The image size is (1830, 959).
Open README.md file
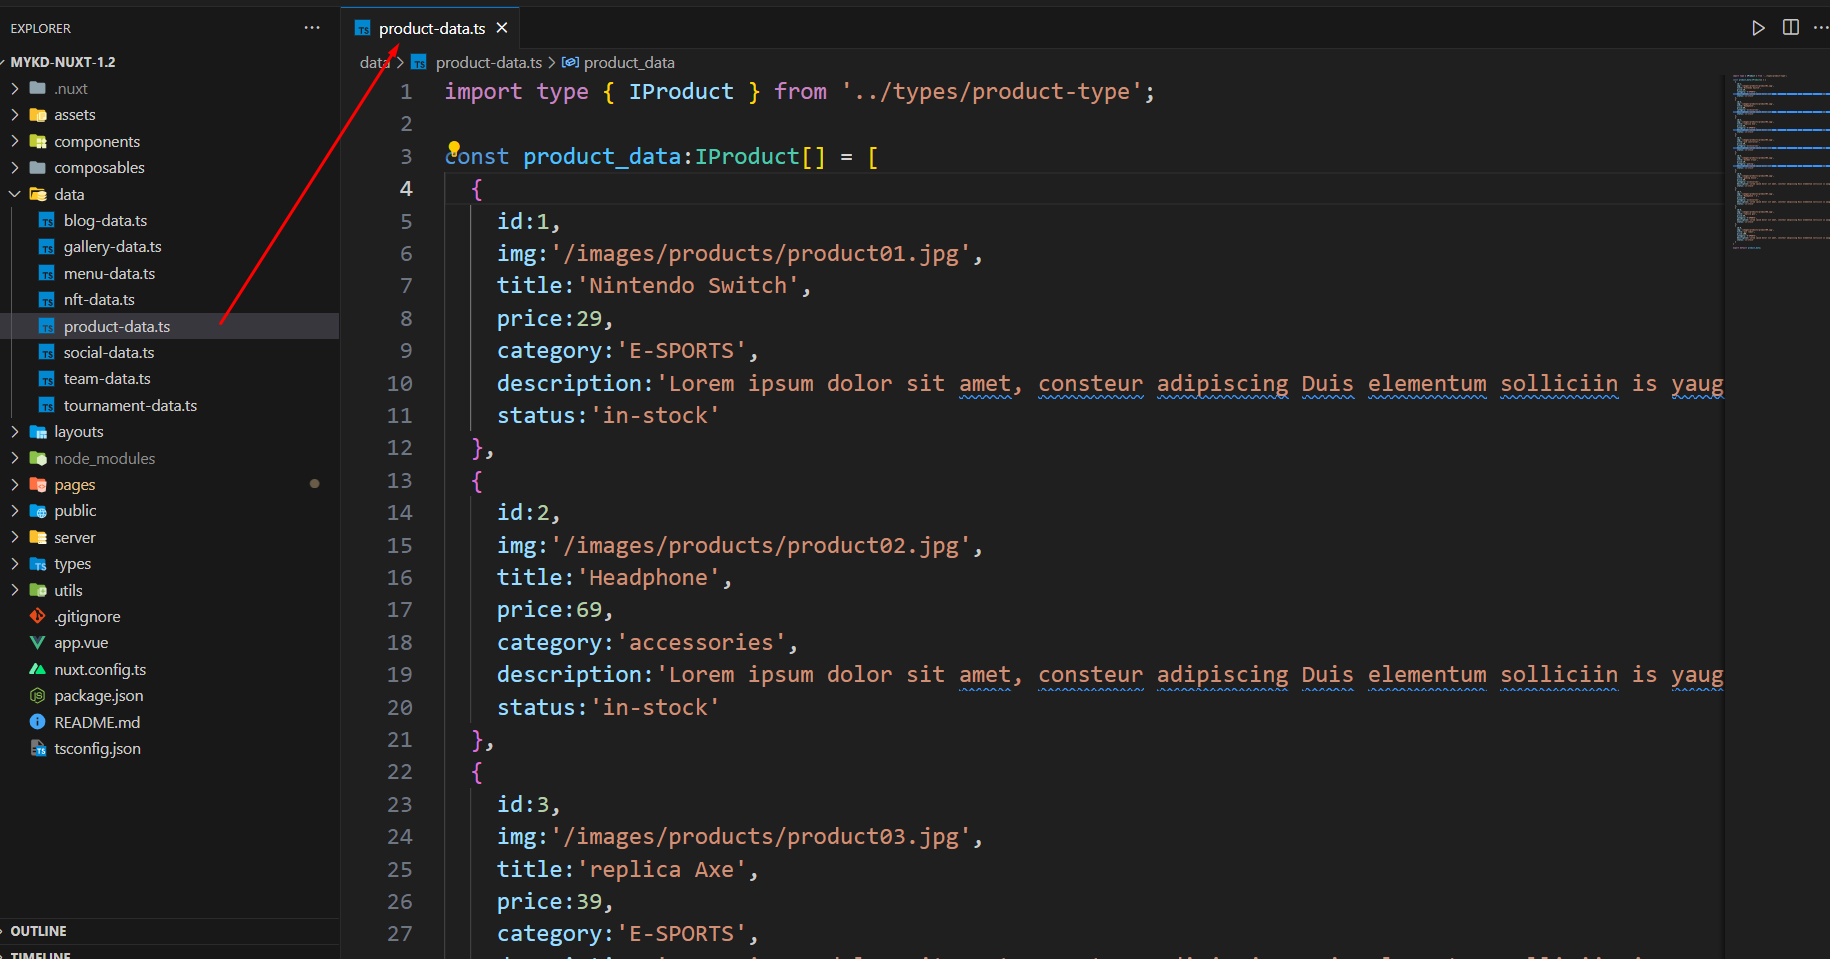[96, 722]
